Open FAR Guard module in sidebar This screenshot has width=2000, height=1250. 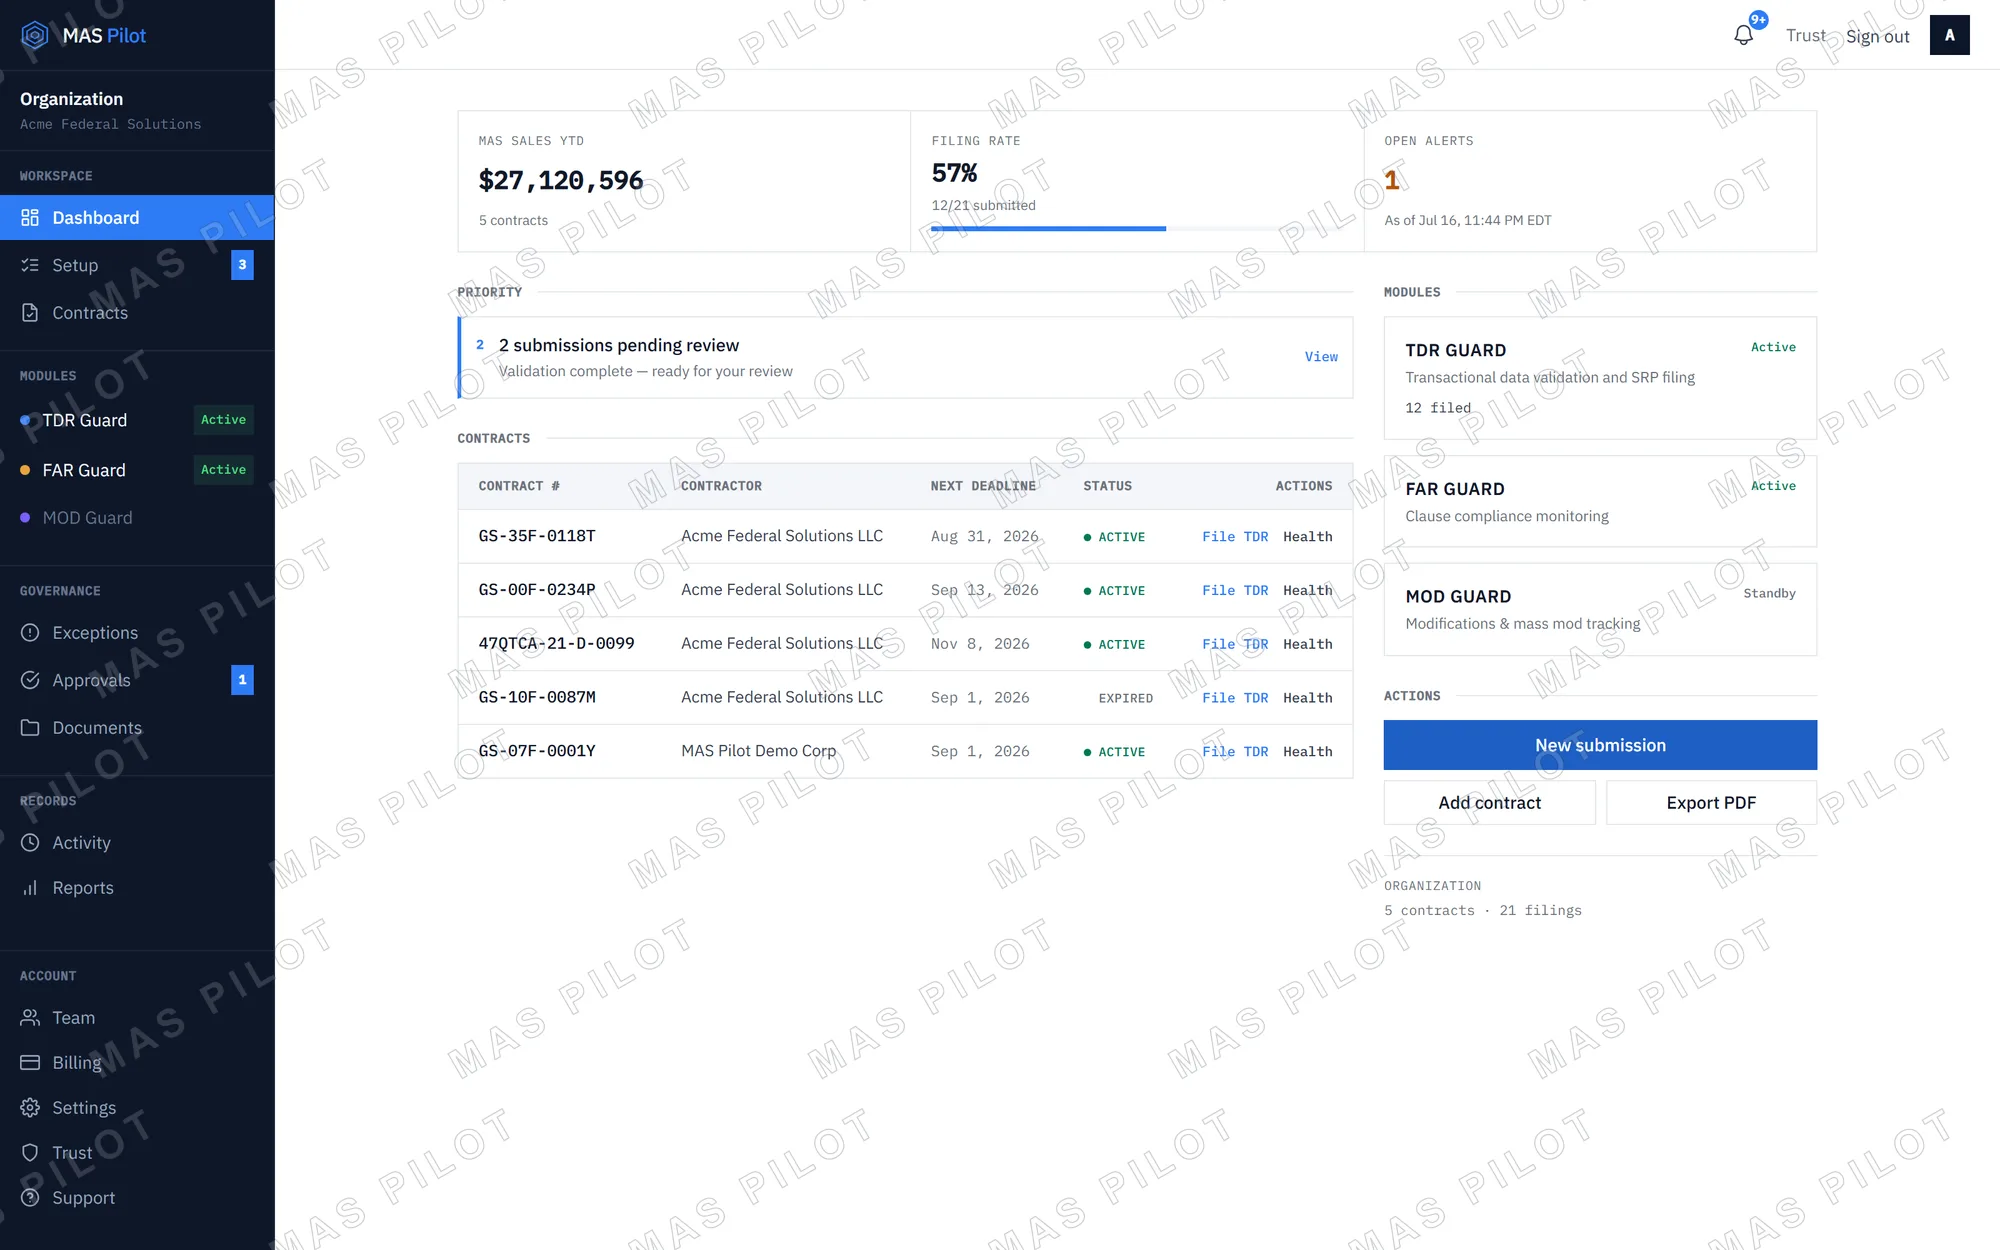[137, 470]
